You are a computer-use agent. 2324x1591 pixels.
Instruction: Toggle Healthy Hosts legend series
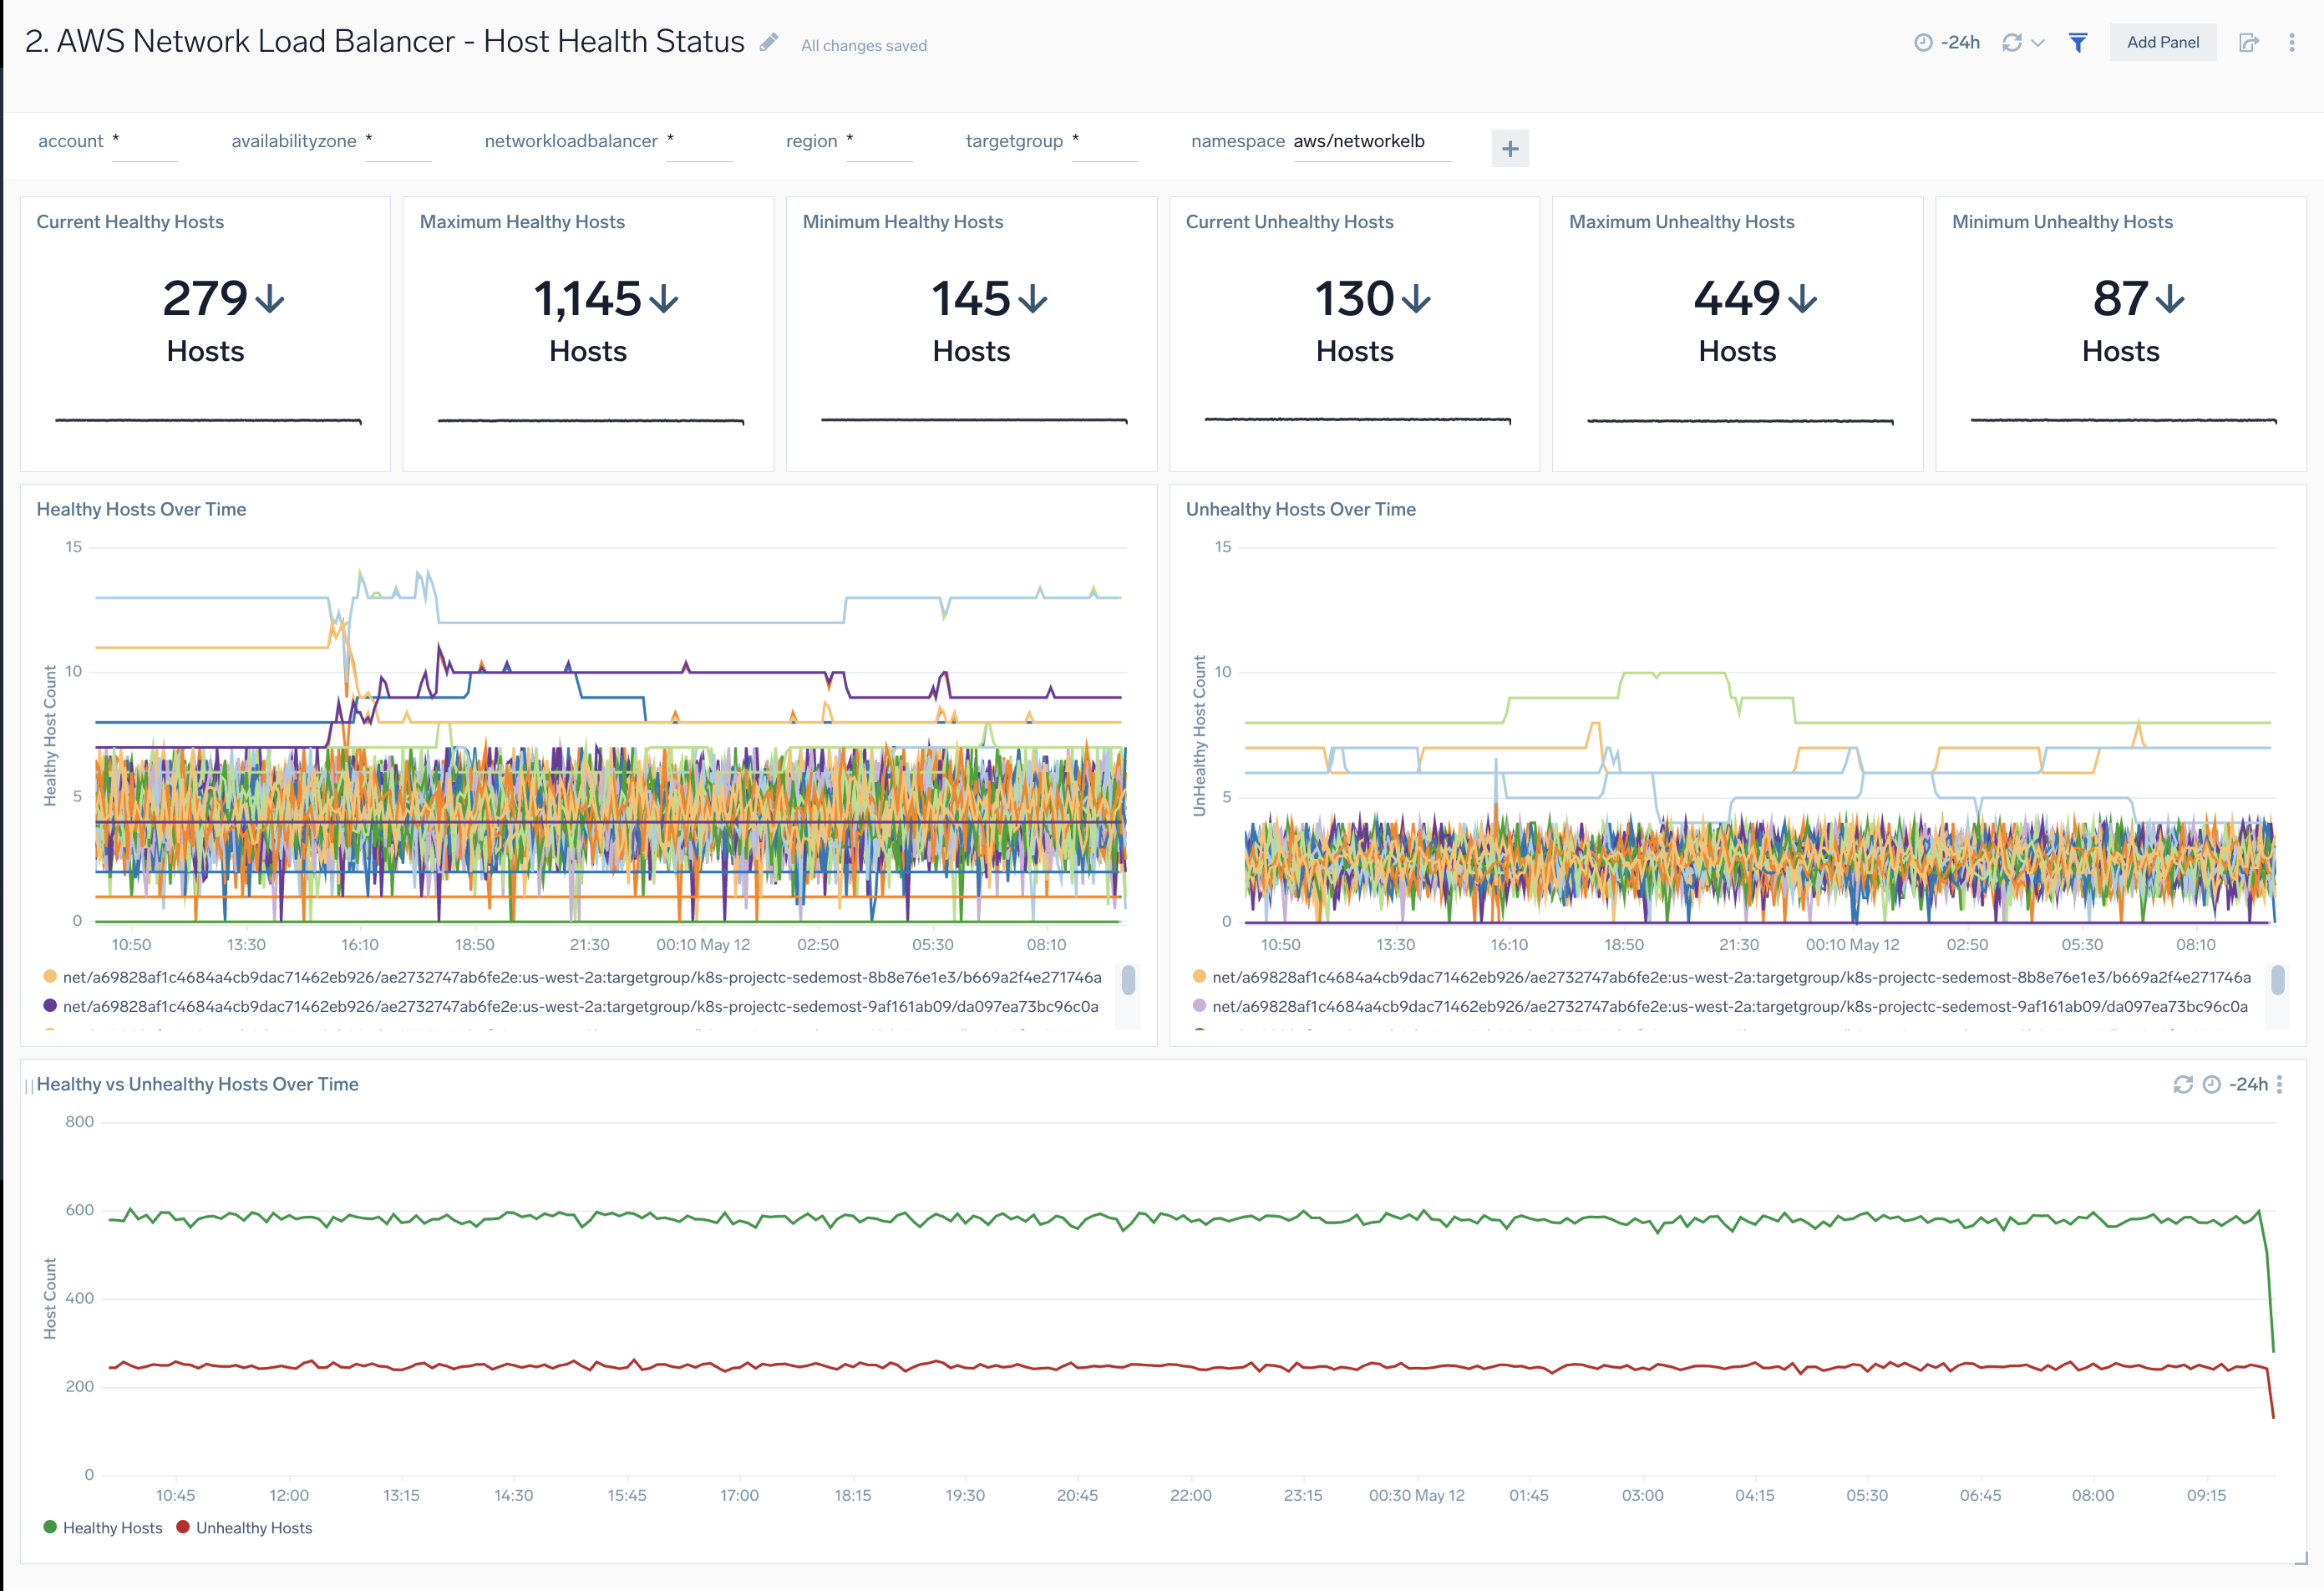pyautogui.click(x=103, y=1528)
